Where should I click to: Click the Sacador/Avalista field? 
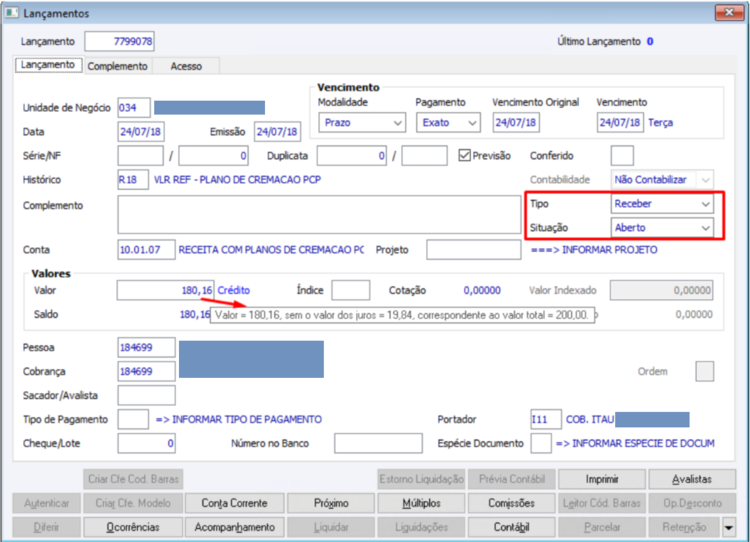146,396
